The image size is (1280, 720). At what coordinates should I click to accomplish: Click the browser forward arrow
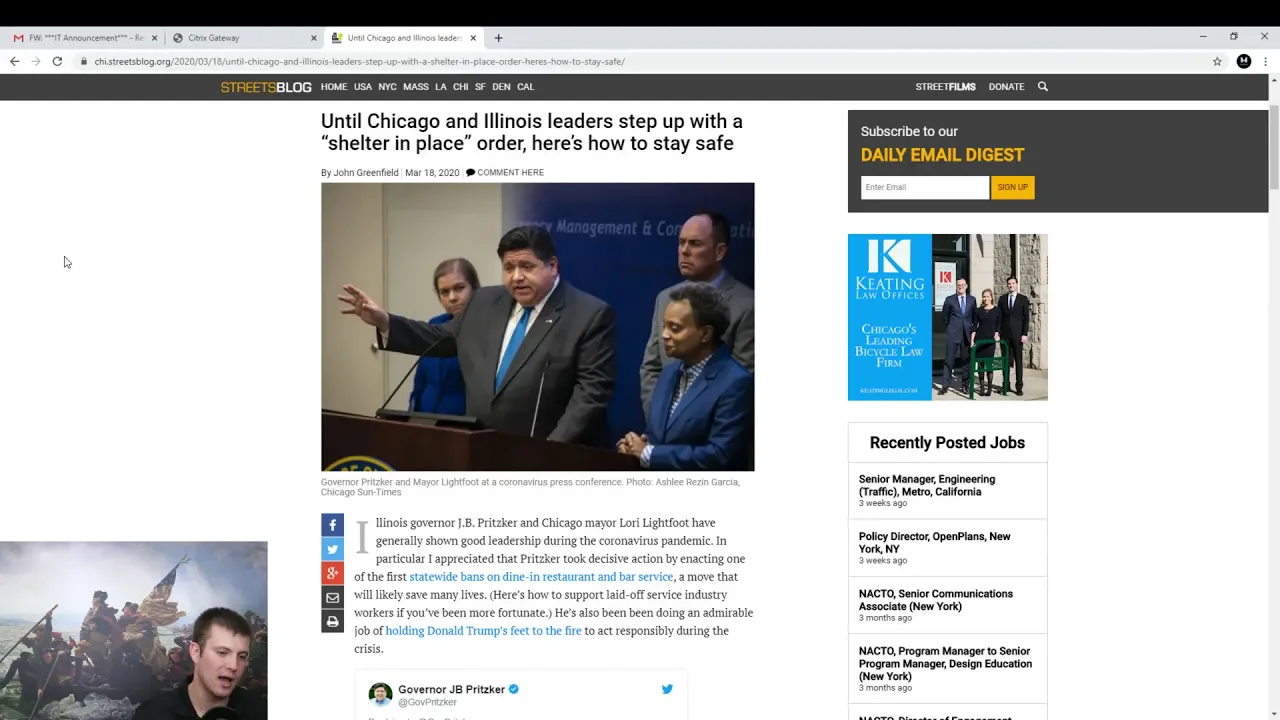pyautogui.click(x=36, y=61)
